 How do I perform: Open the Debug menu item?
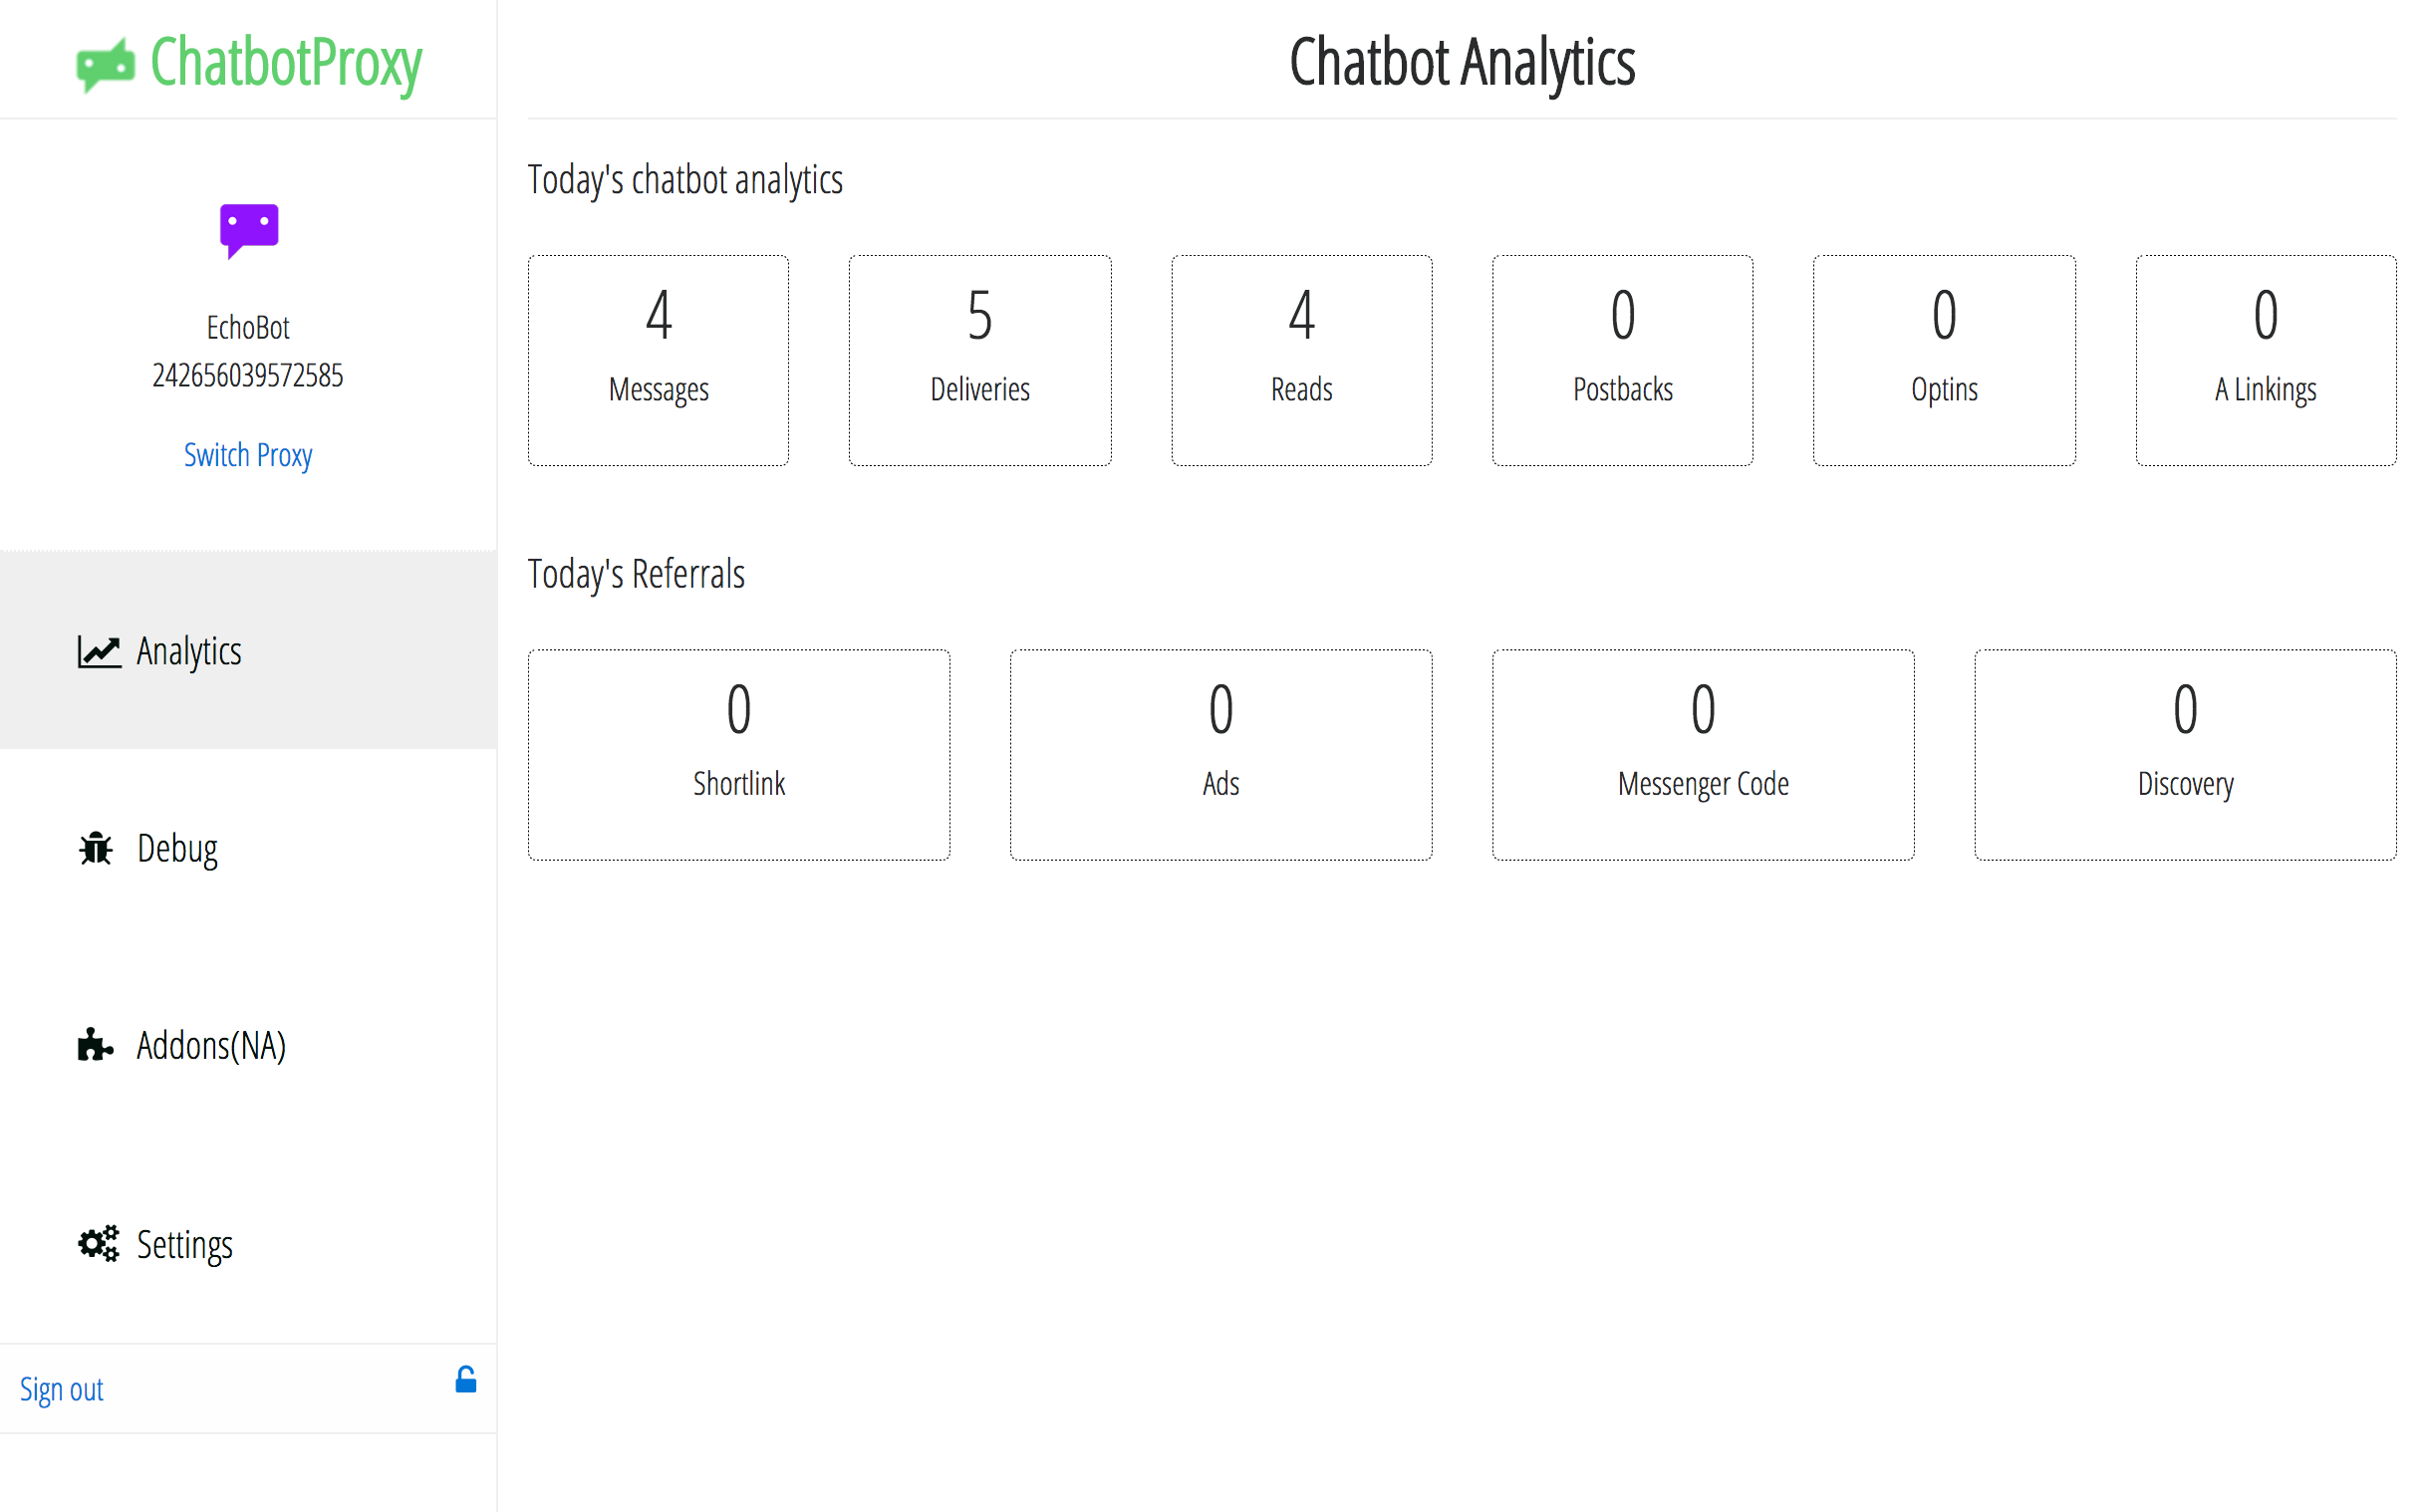pos(177,848)
